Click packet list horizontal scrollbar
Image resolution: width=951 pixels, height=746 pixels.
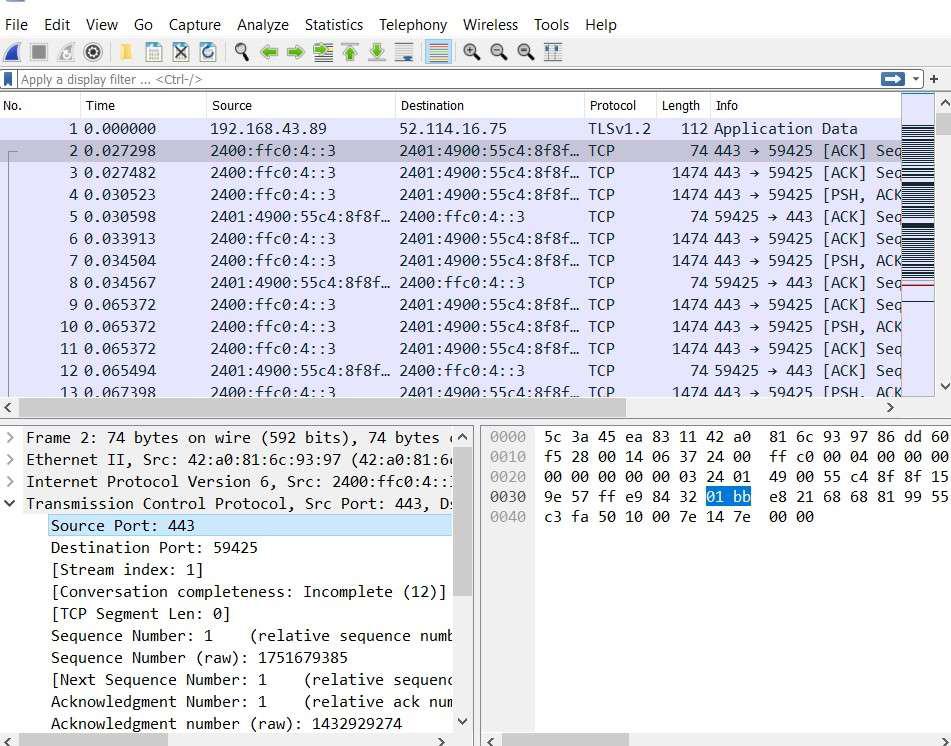323,407
